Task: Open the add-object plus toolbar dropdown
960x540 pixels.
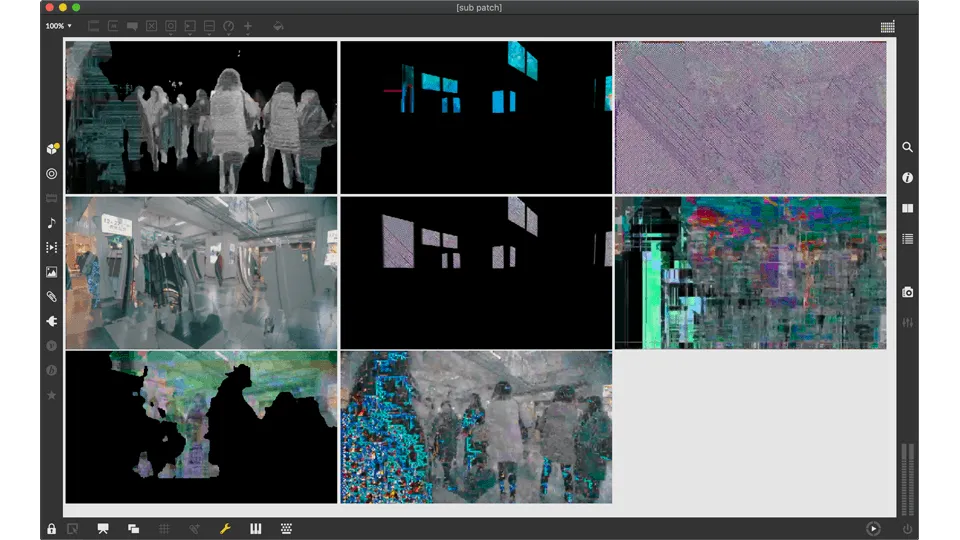Action: (x=248, y=26)
